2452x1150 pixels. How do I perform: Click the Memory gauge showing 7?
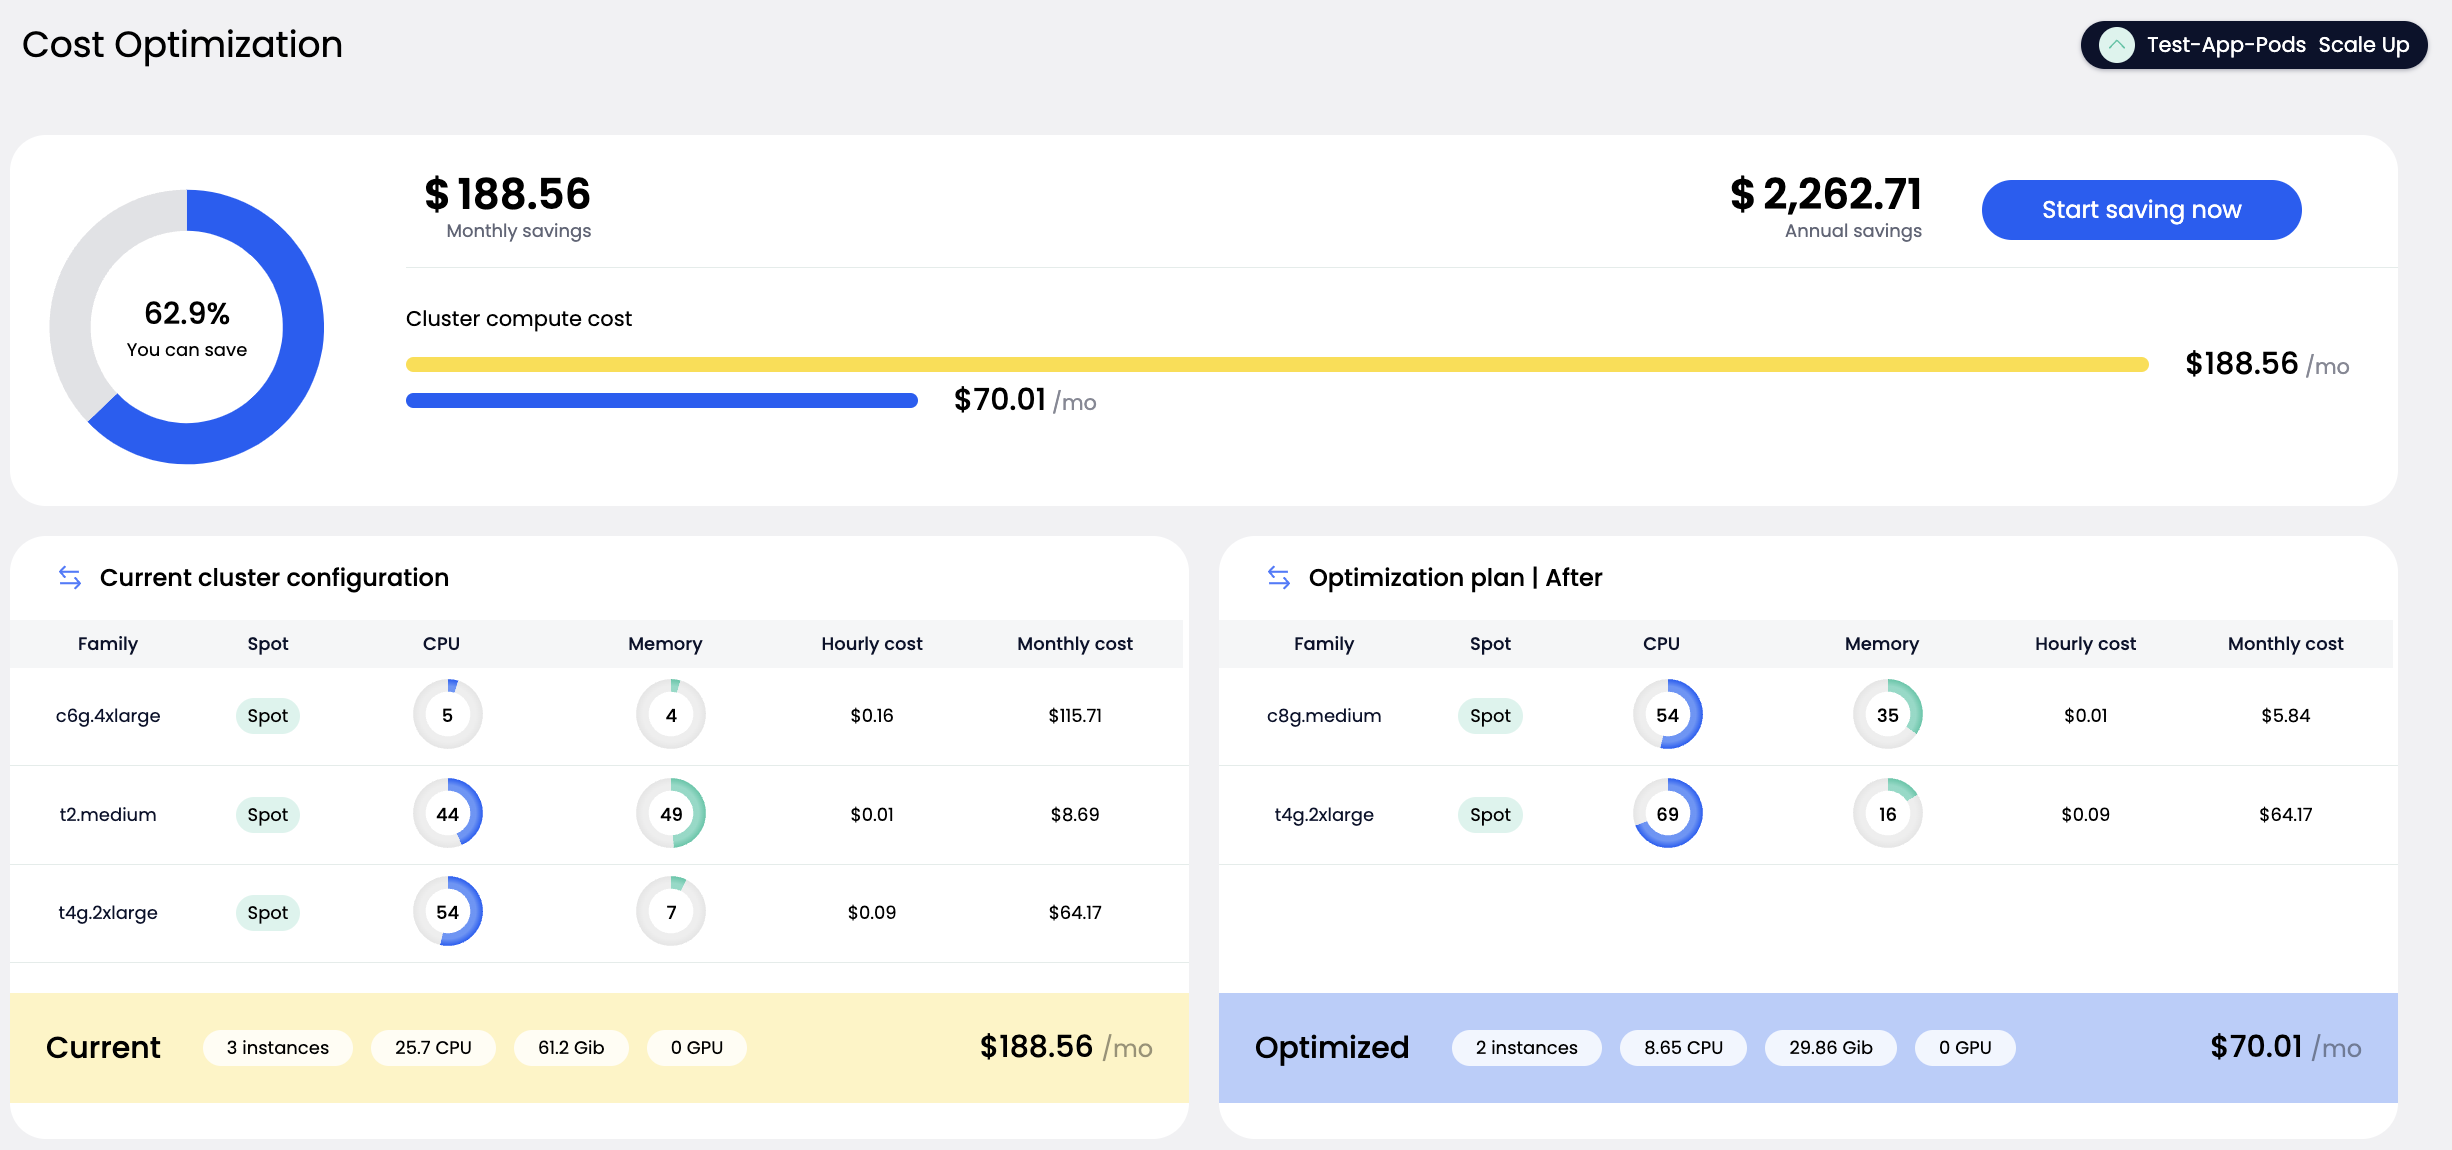click(671, 912)
